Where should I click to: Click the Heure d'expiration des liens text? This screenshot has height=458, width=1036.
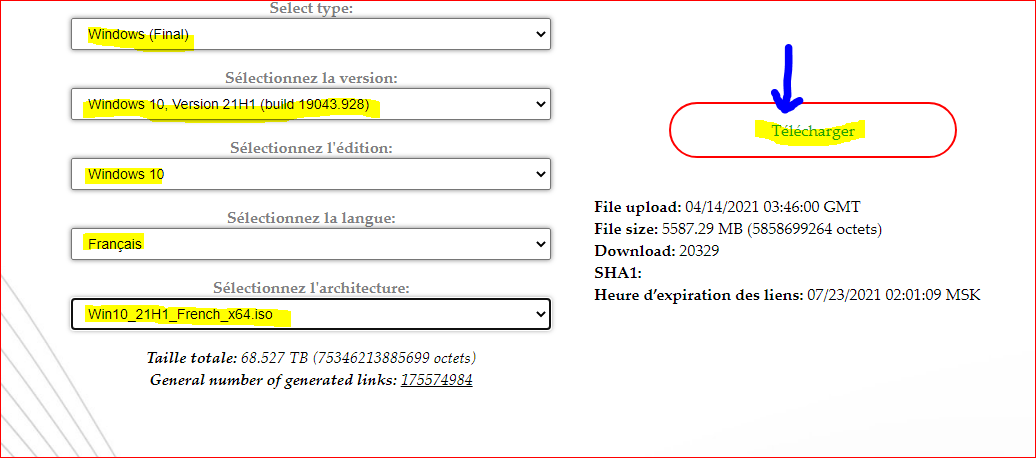788,295
